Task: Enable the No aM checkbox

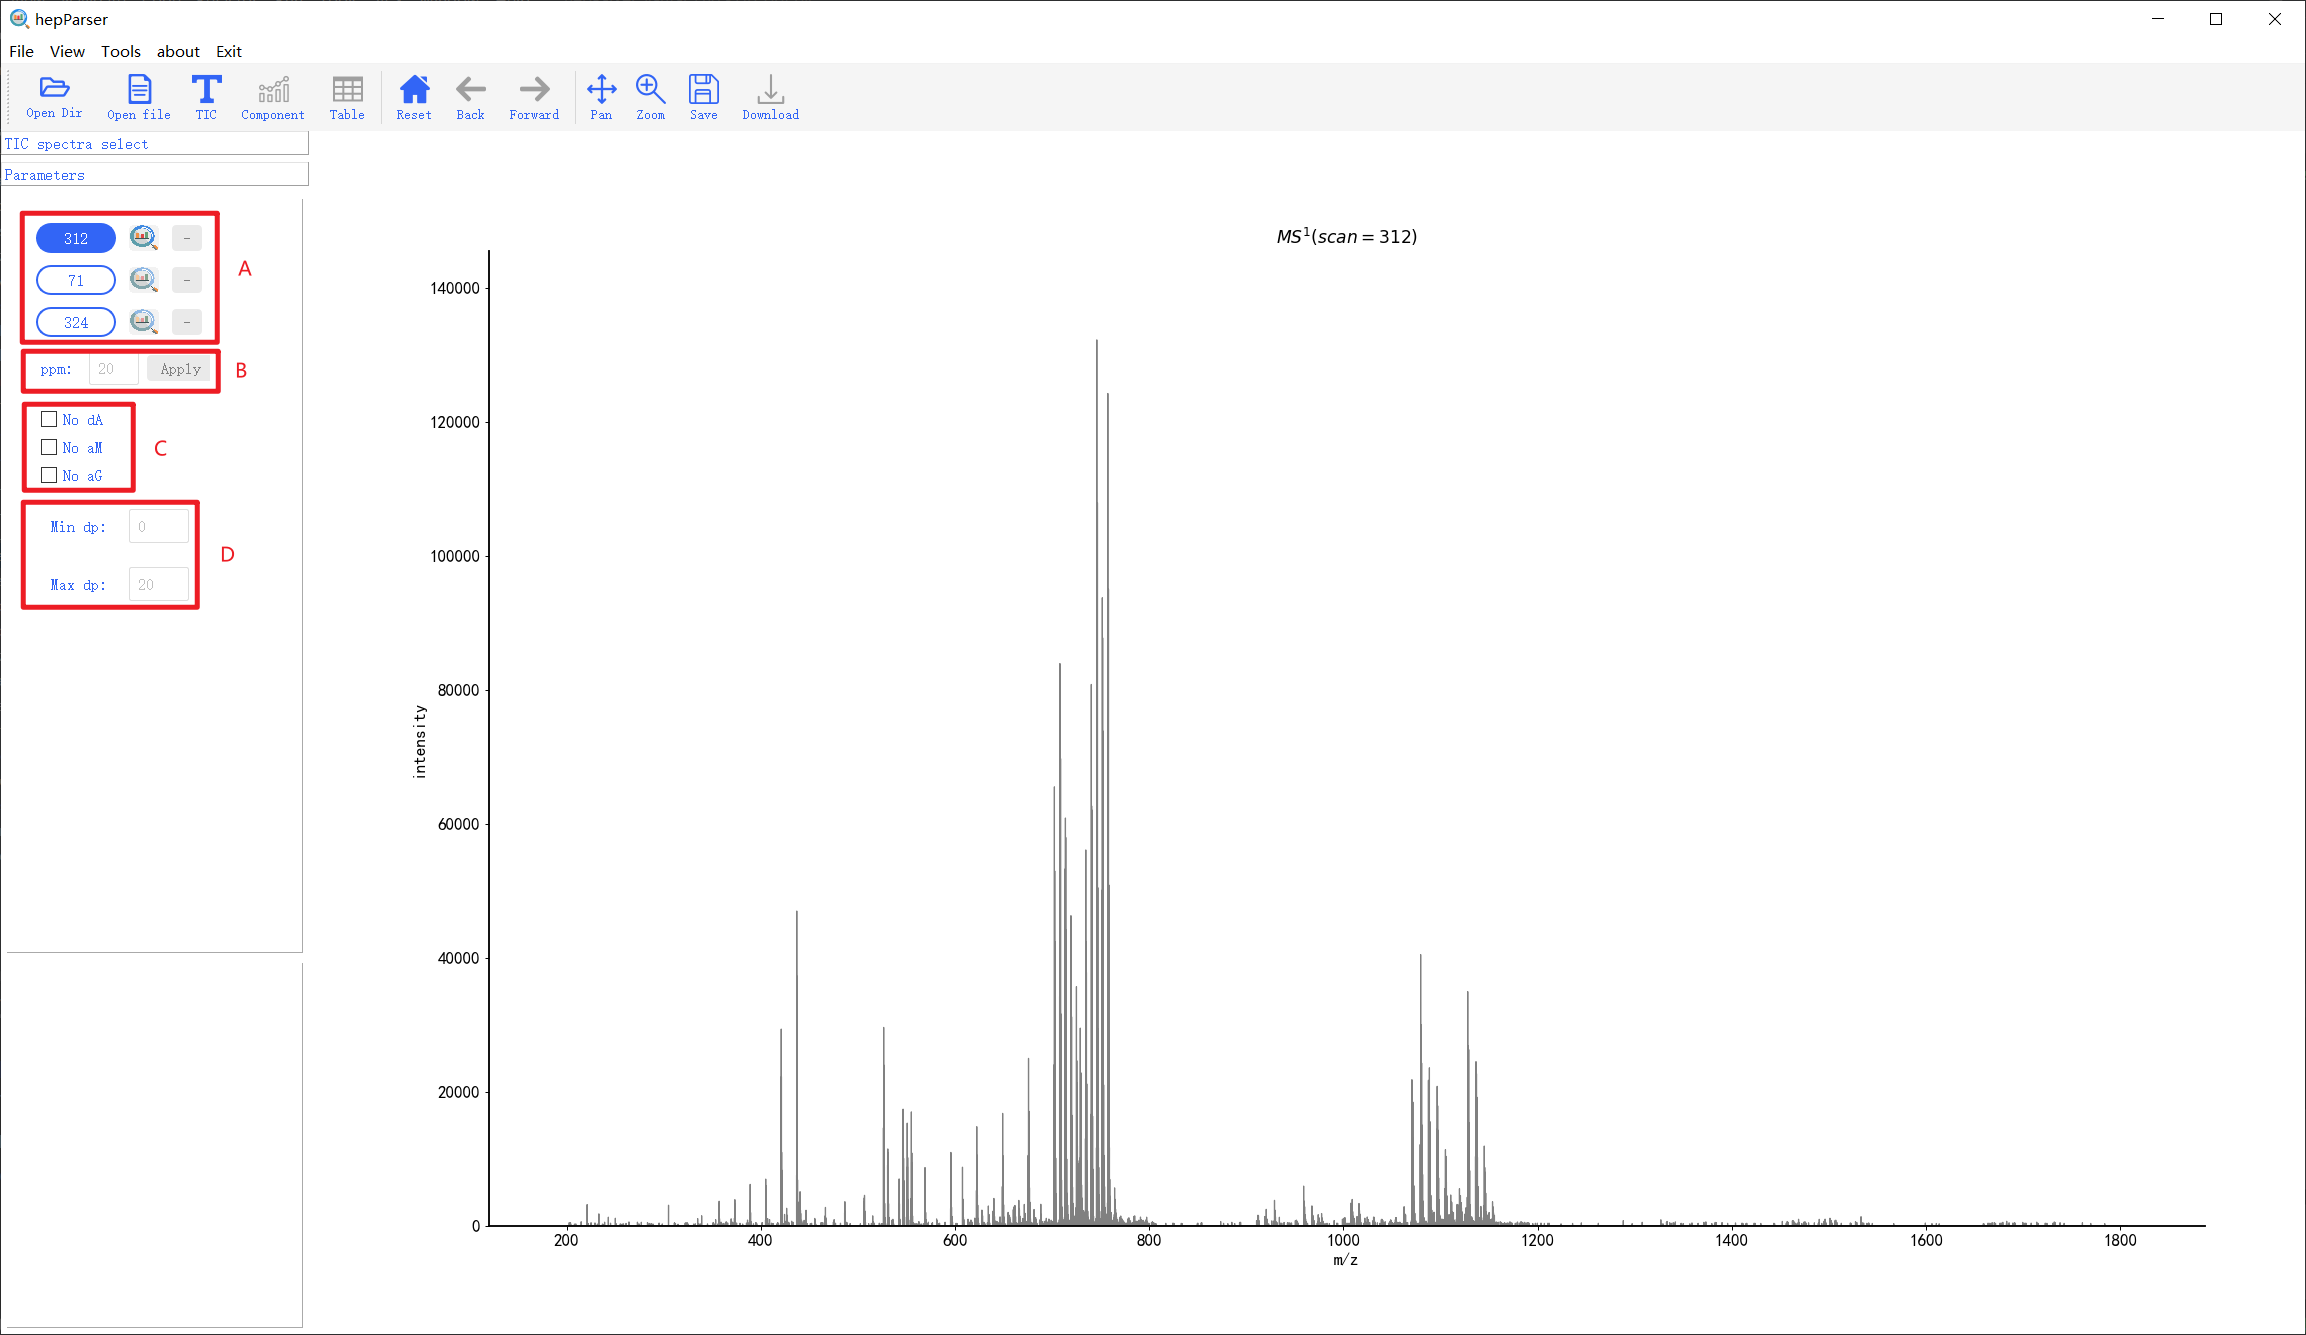Action: pos(49,447)
